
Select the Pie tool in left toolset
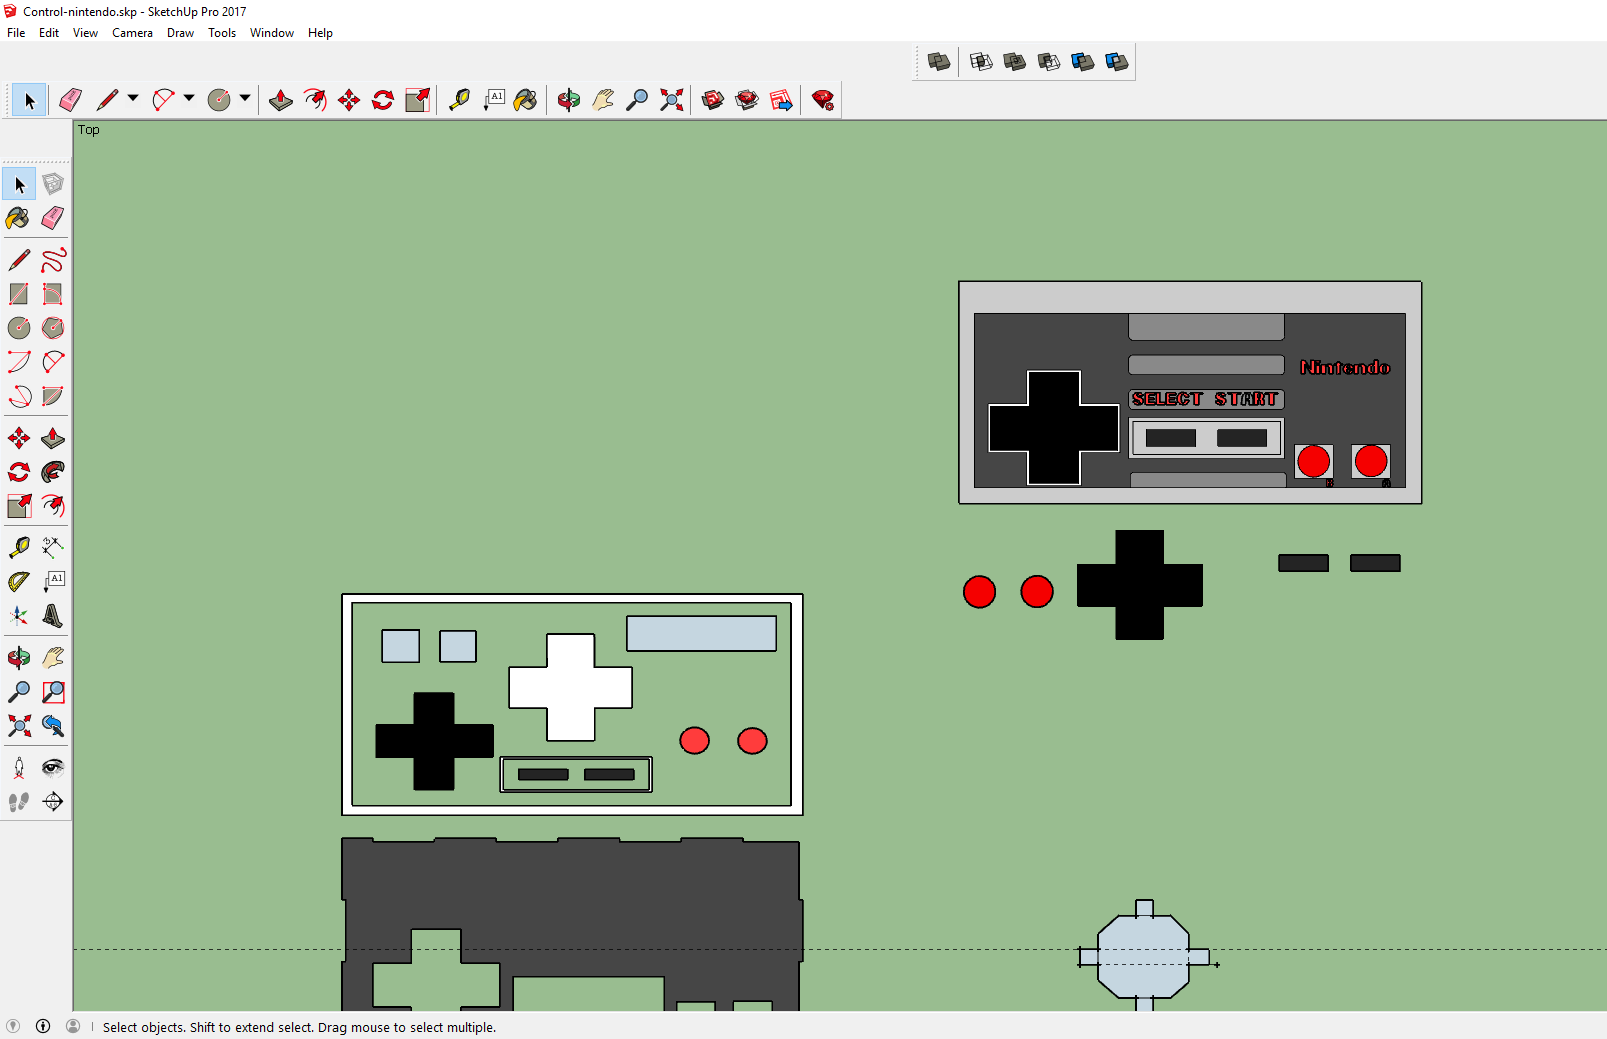53,396
